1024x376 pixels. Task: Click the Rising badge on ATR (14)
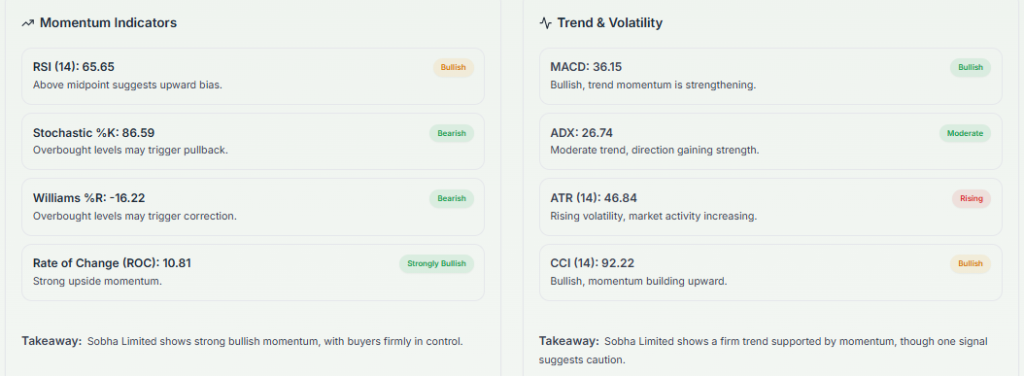(972, 198)
